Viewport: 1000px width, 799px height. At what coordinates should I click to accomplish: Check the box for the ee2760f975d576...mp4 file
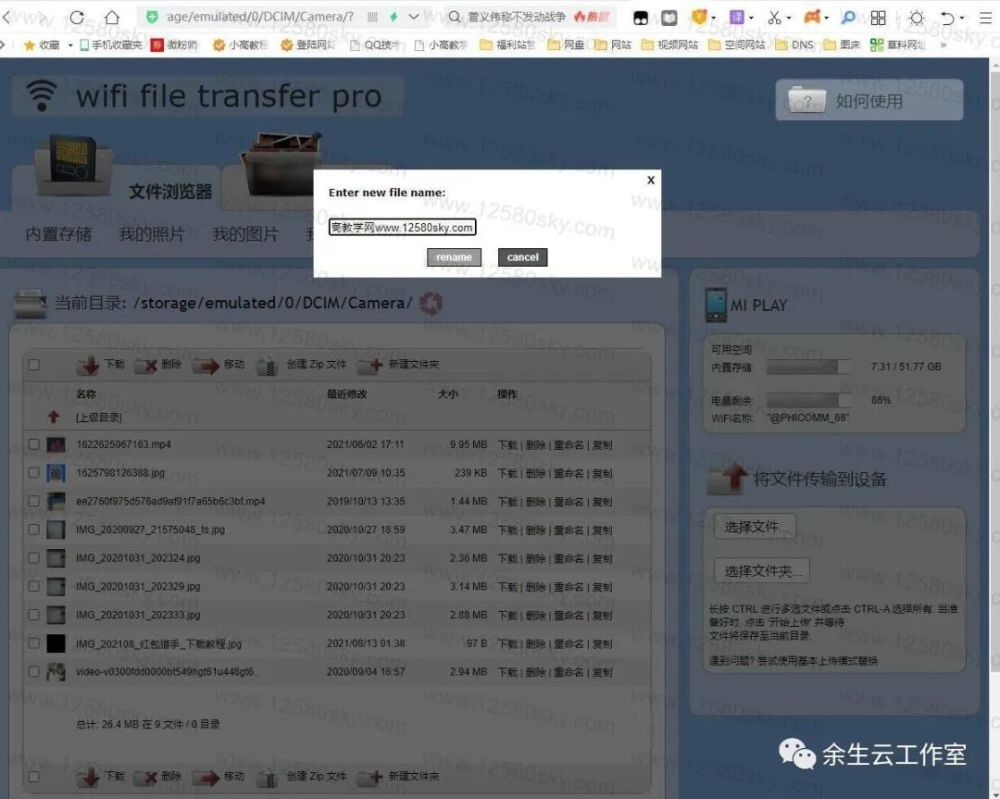34,501
